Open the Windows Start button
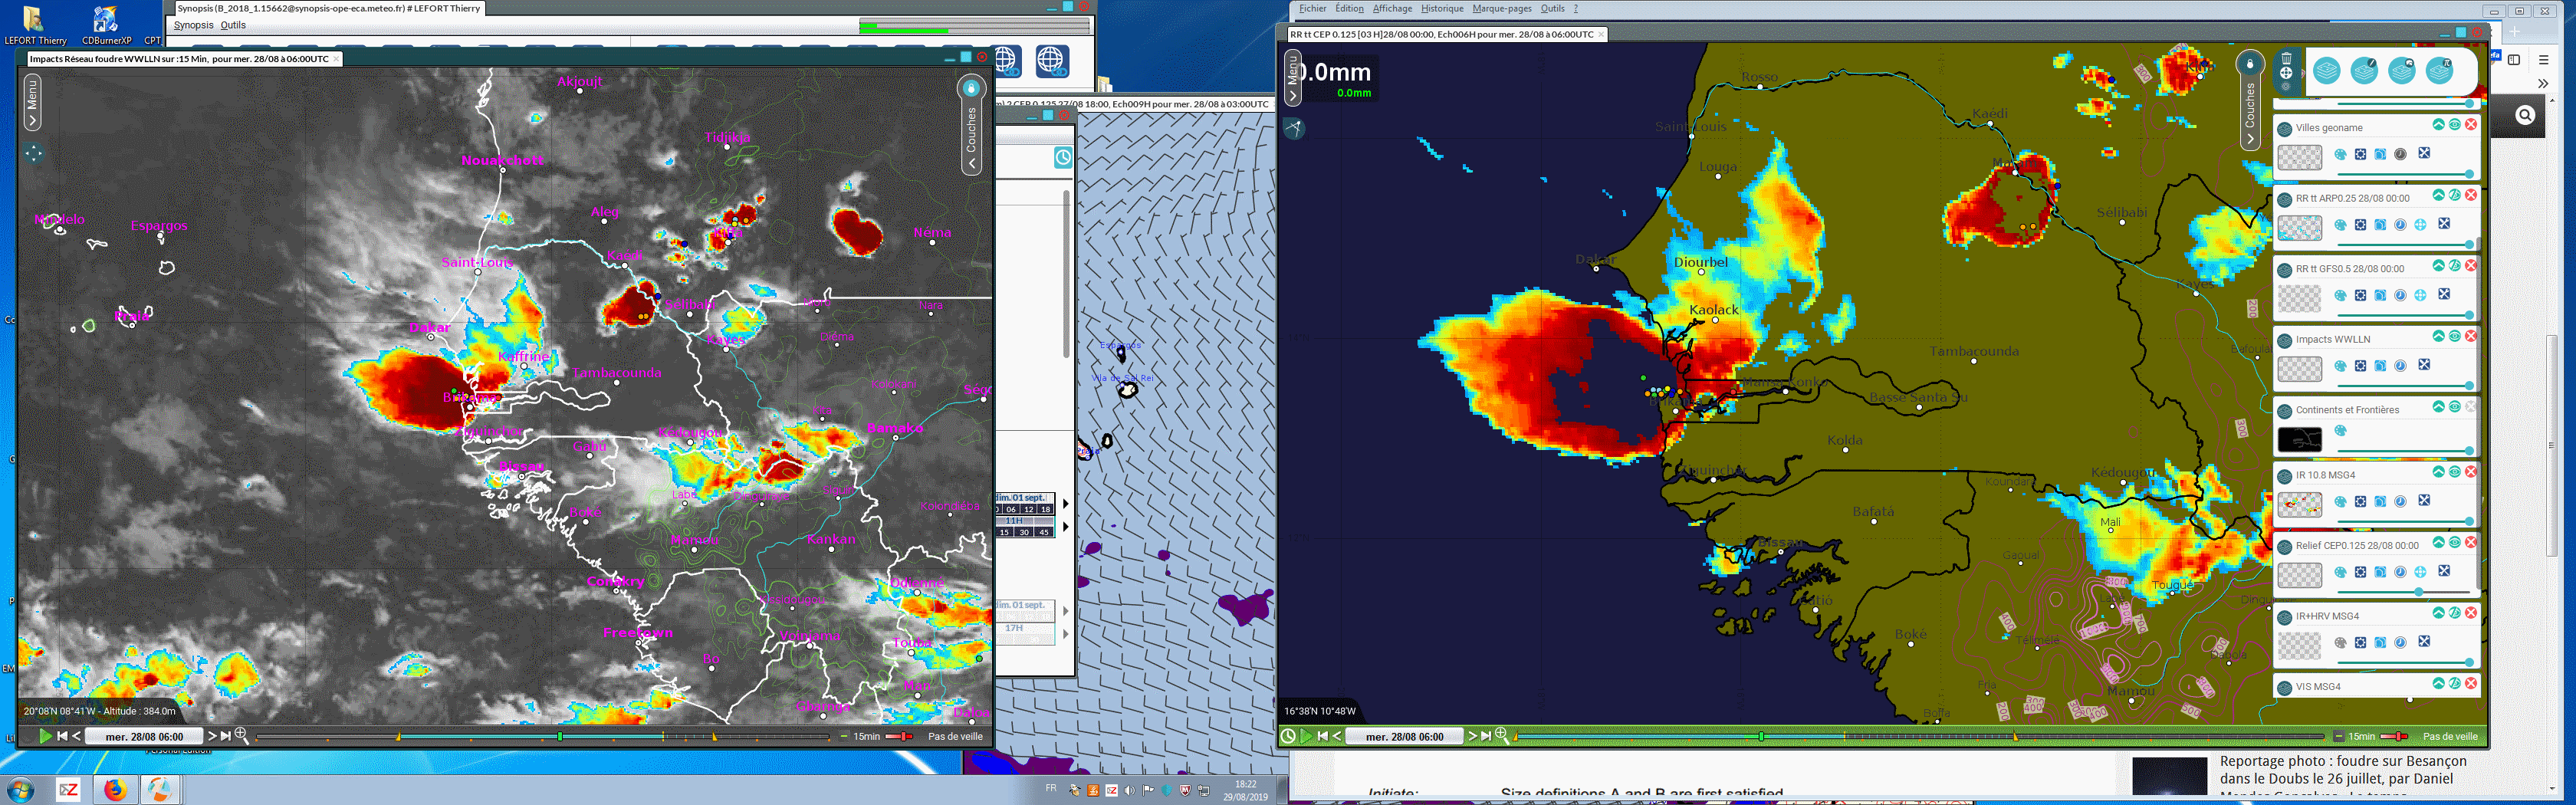2576x805 pixels. tap(20, 790)
